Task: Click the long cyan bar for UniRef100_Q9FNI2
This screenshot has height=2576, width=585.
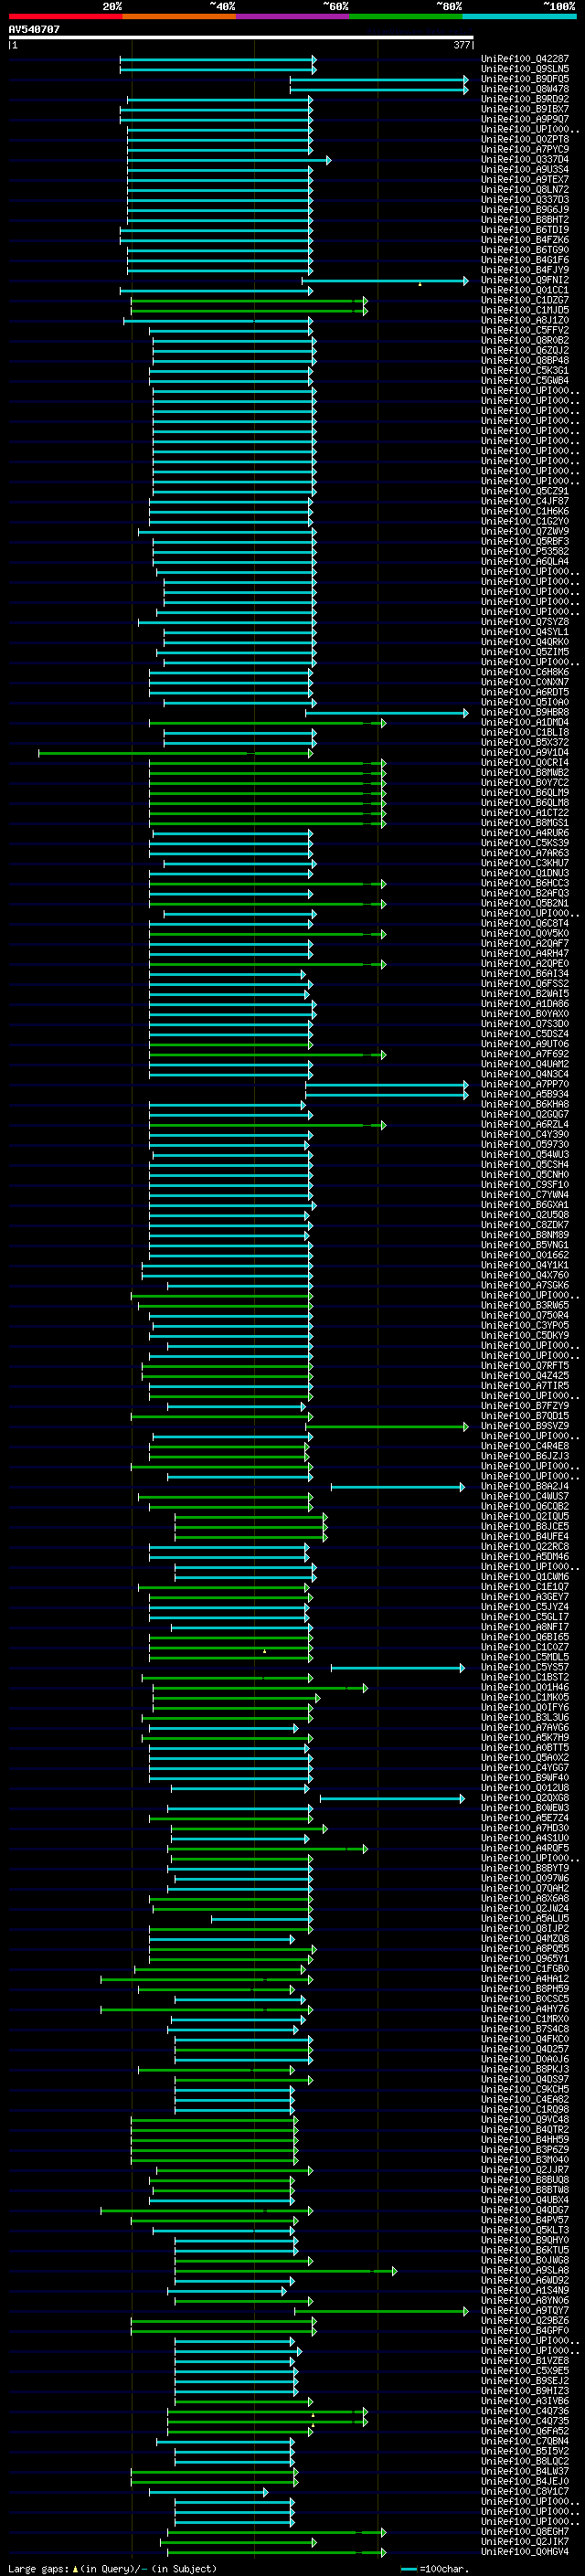Action: (x=385, y=281)
